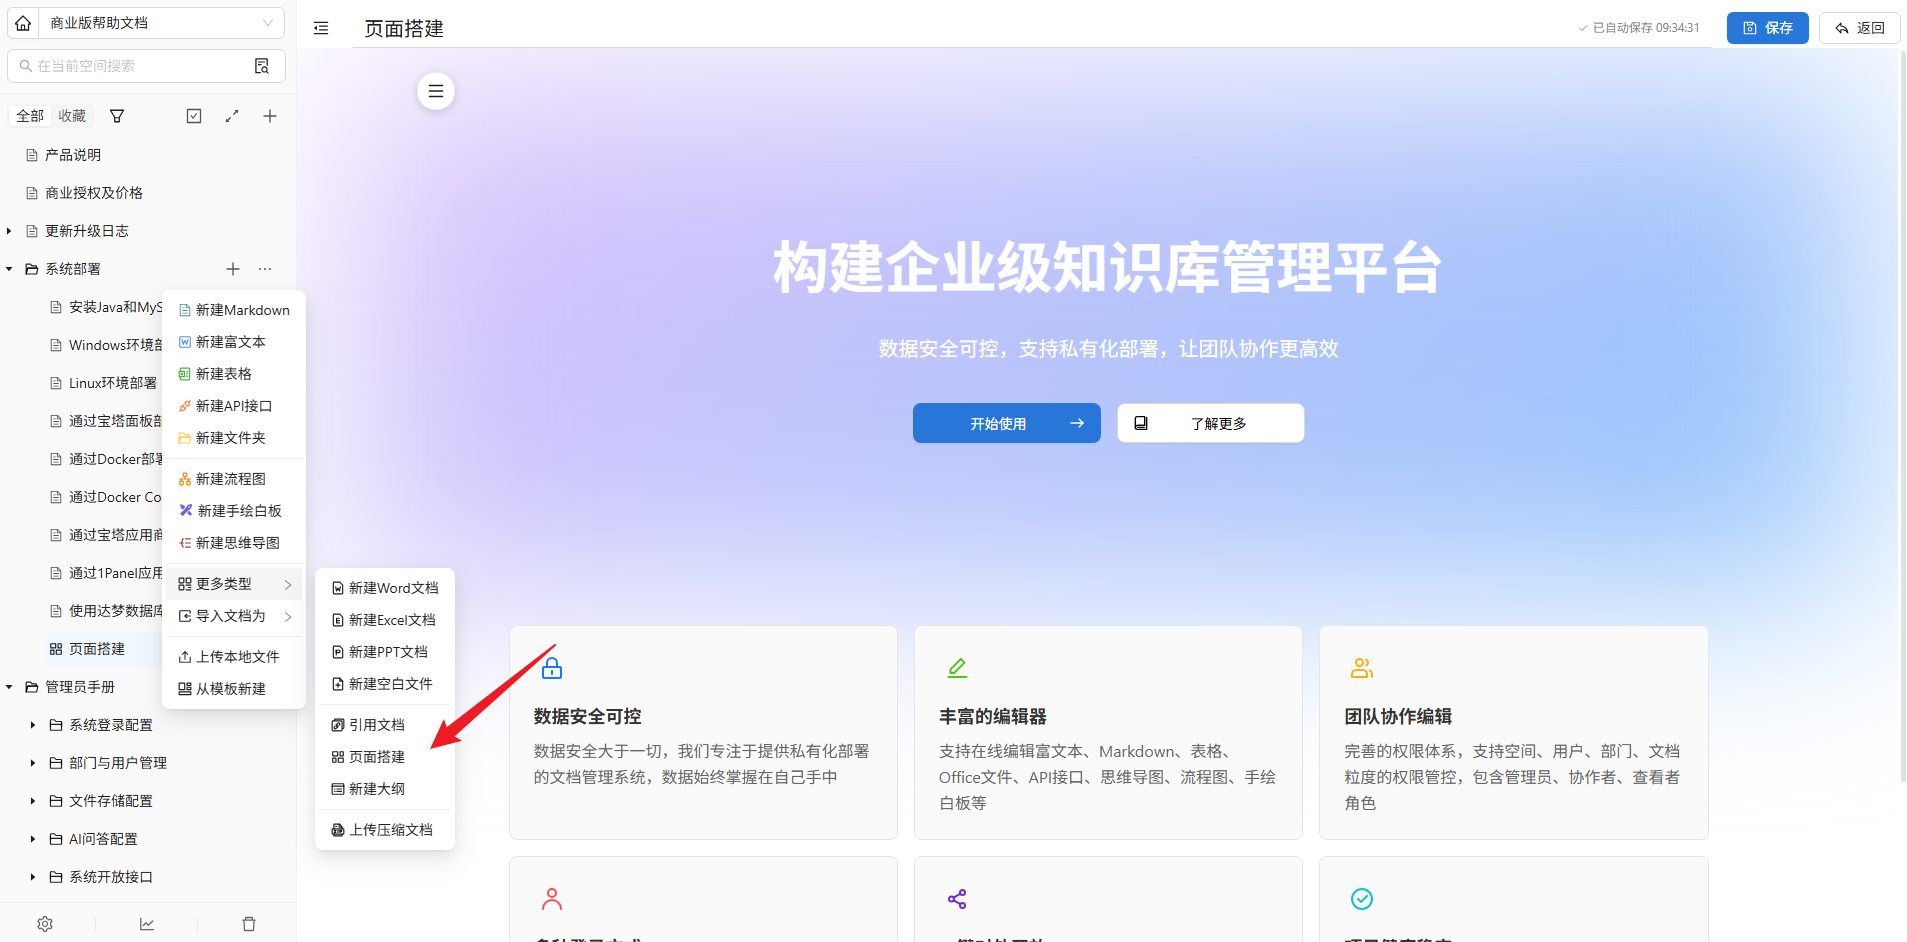Click the advanced search icon in search box
Screen dimensions: 1907x942
[x=262, y=66]
